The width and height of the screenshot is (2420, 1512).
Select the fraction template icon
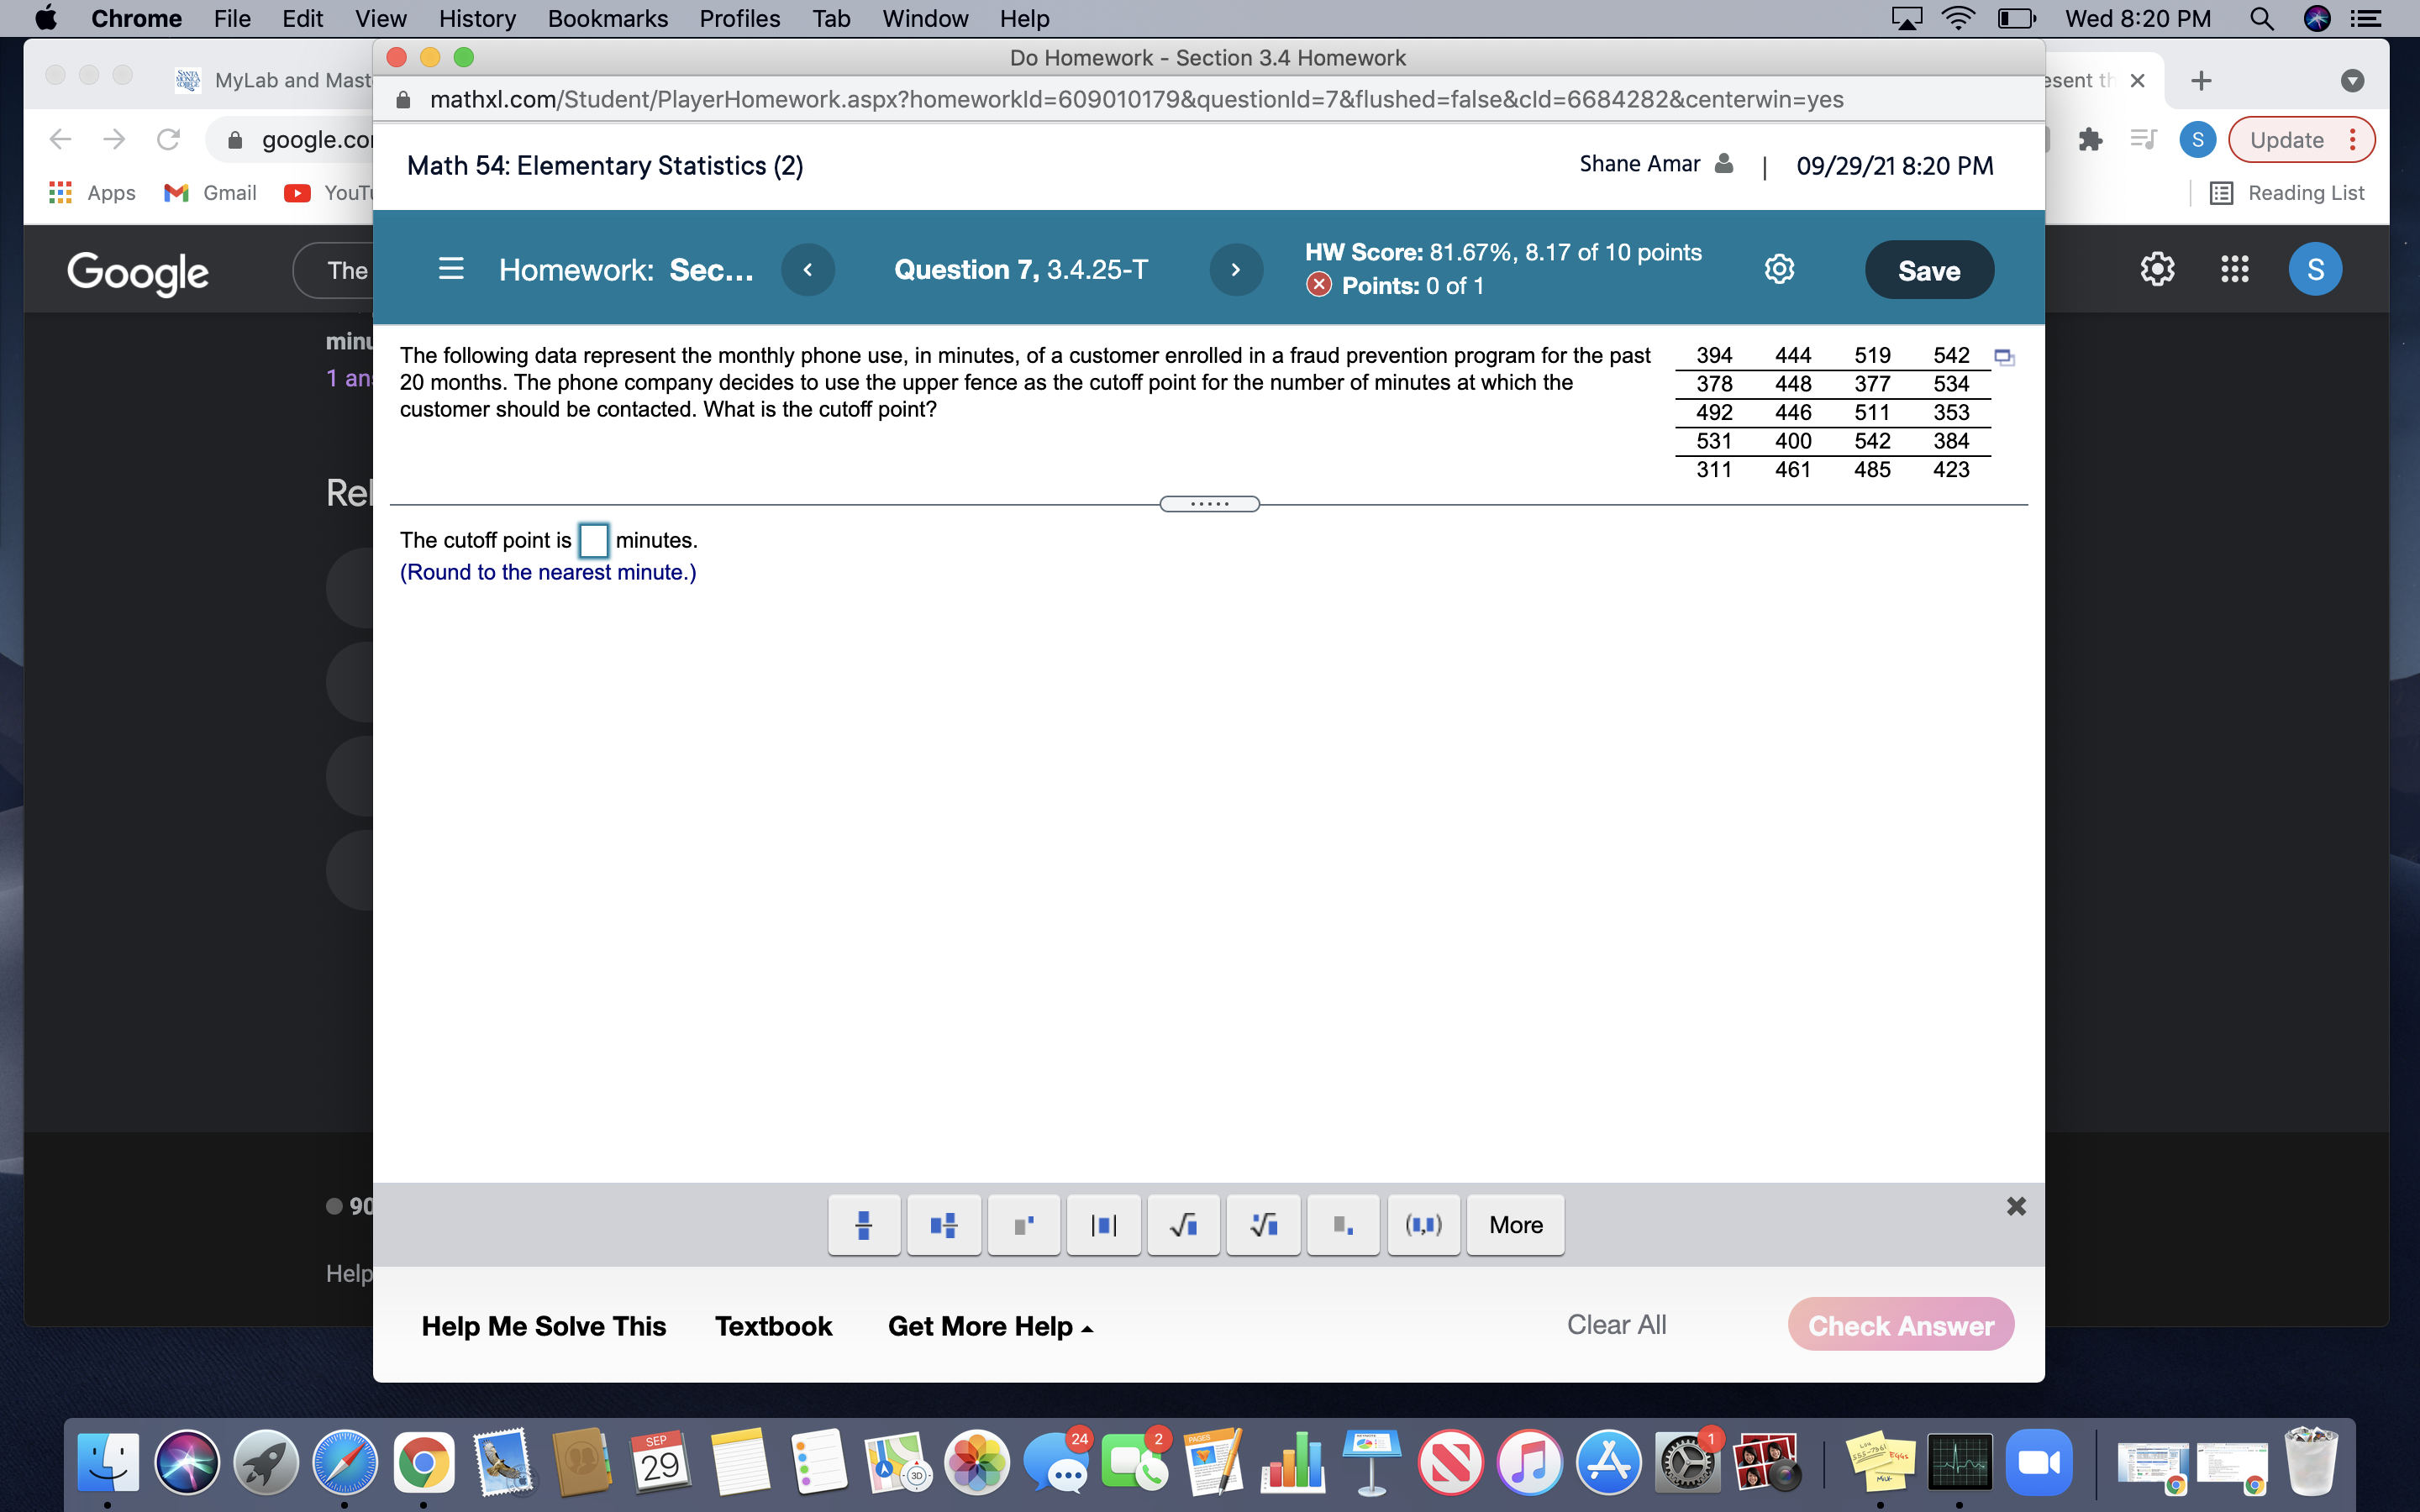pos(863,1225)
